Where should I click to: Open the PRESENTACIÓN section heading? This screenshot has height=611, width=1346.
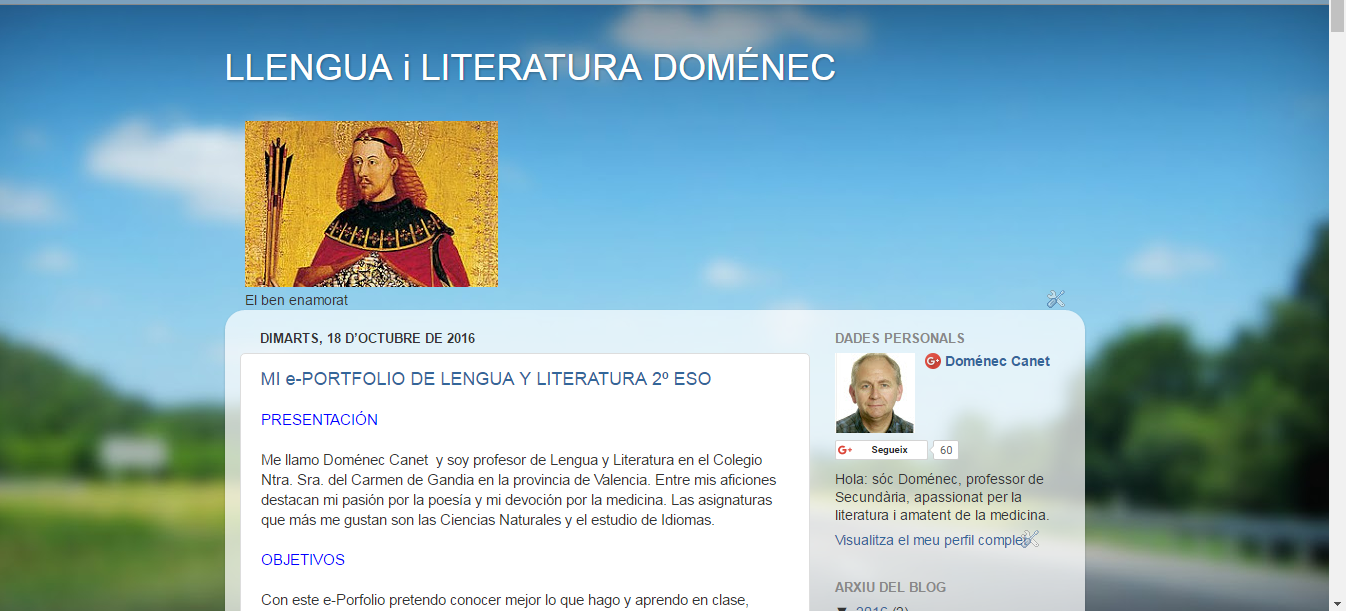tap(319, 419)
